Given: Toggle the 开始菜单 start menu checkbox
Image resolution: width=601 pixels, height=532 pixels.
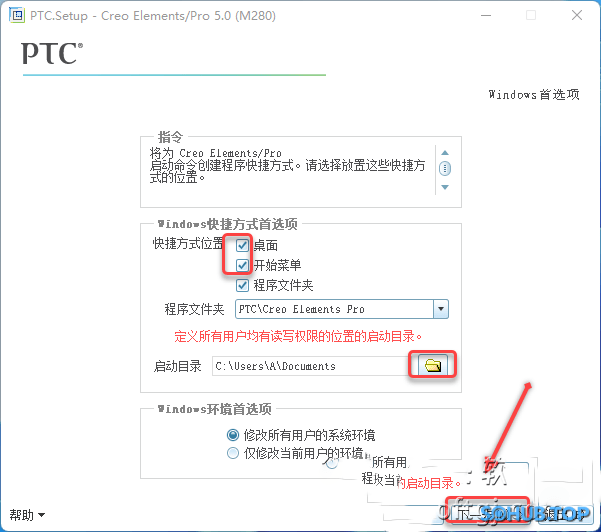Looking at the screenshot, I should (242, 265).
